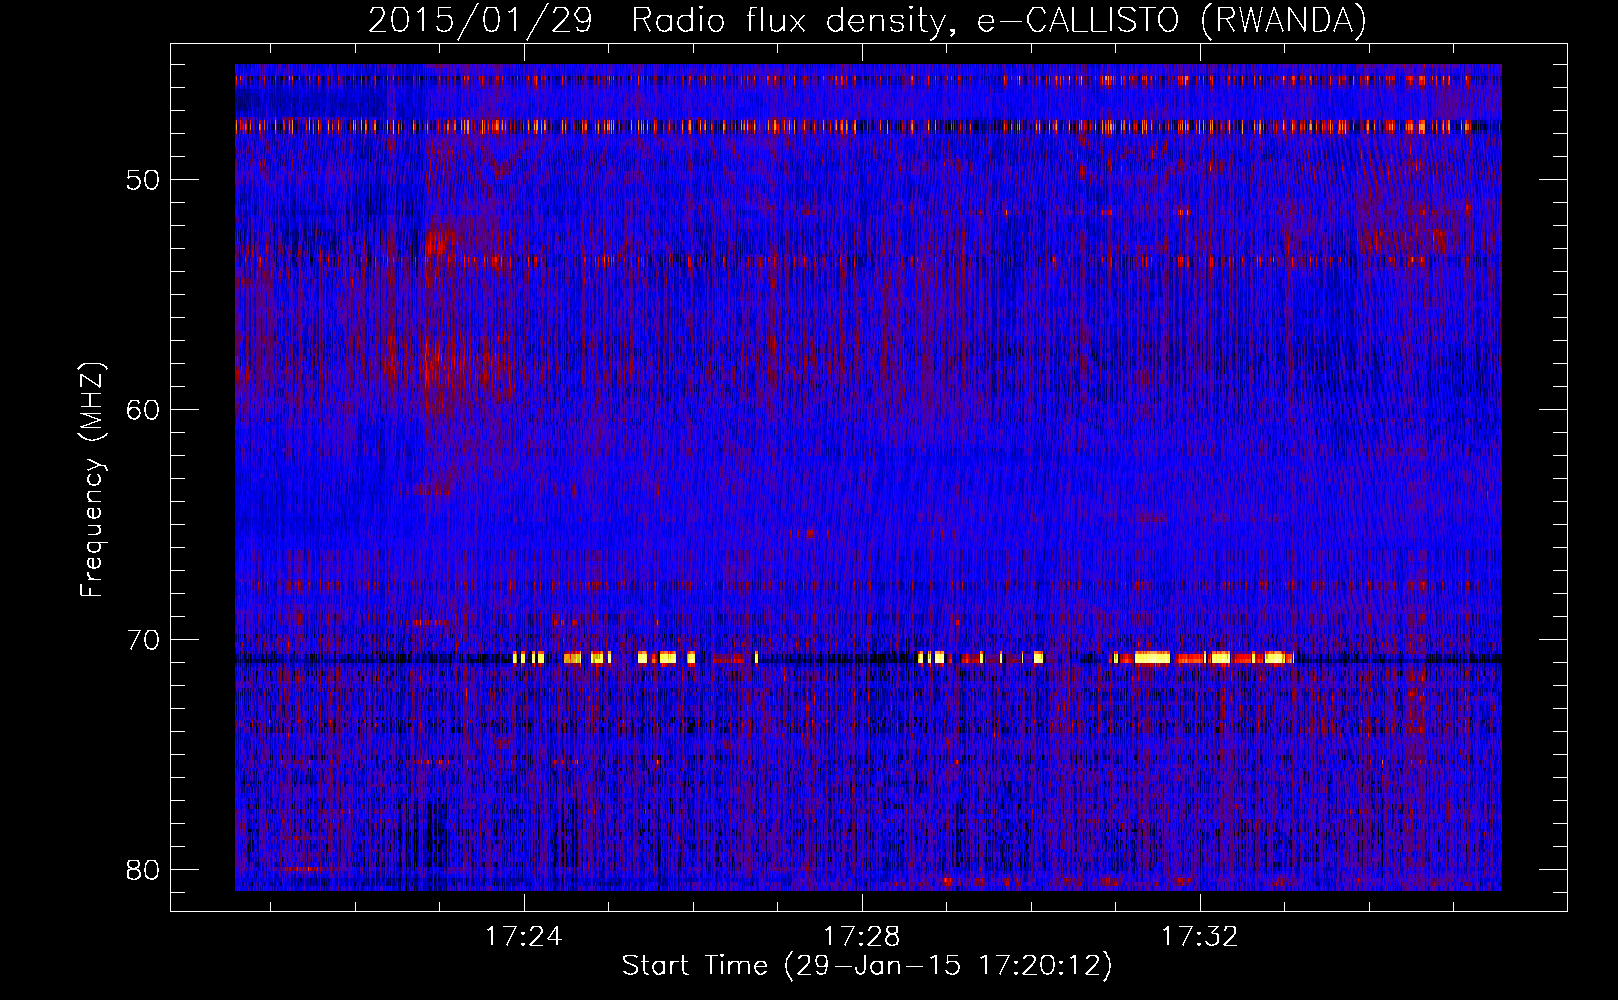The height and width of the screenshot is (1000, 1618).
Task: Click the '50' frequency tick label
Action: (143, 181)
